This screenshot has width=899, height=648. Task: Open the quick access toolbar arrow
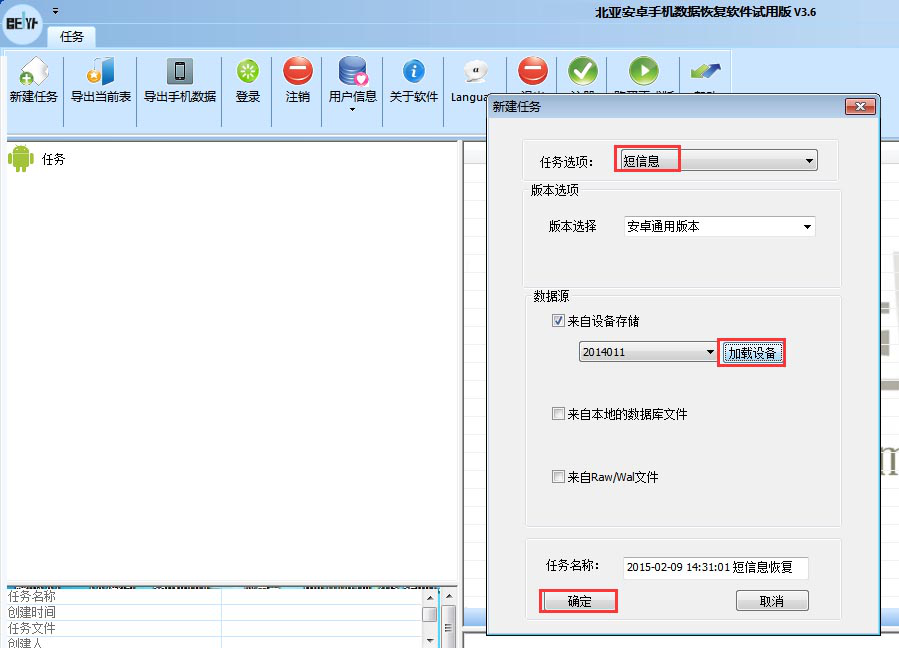56,11
